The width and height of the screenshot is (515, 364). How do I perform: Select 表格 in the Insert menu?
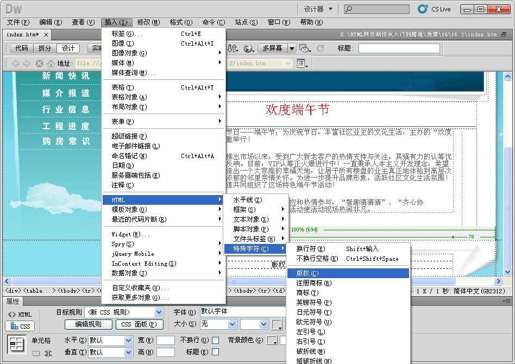(163, 87)
